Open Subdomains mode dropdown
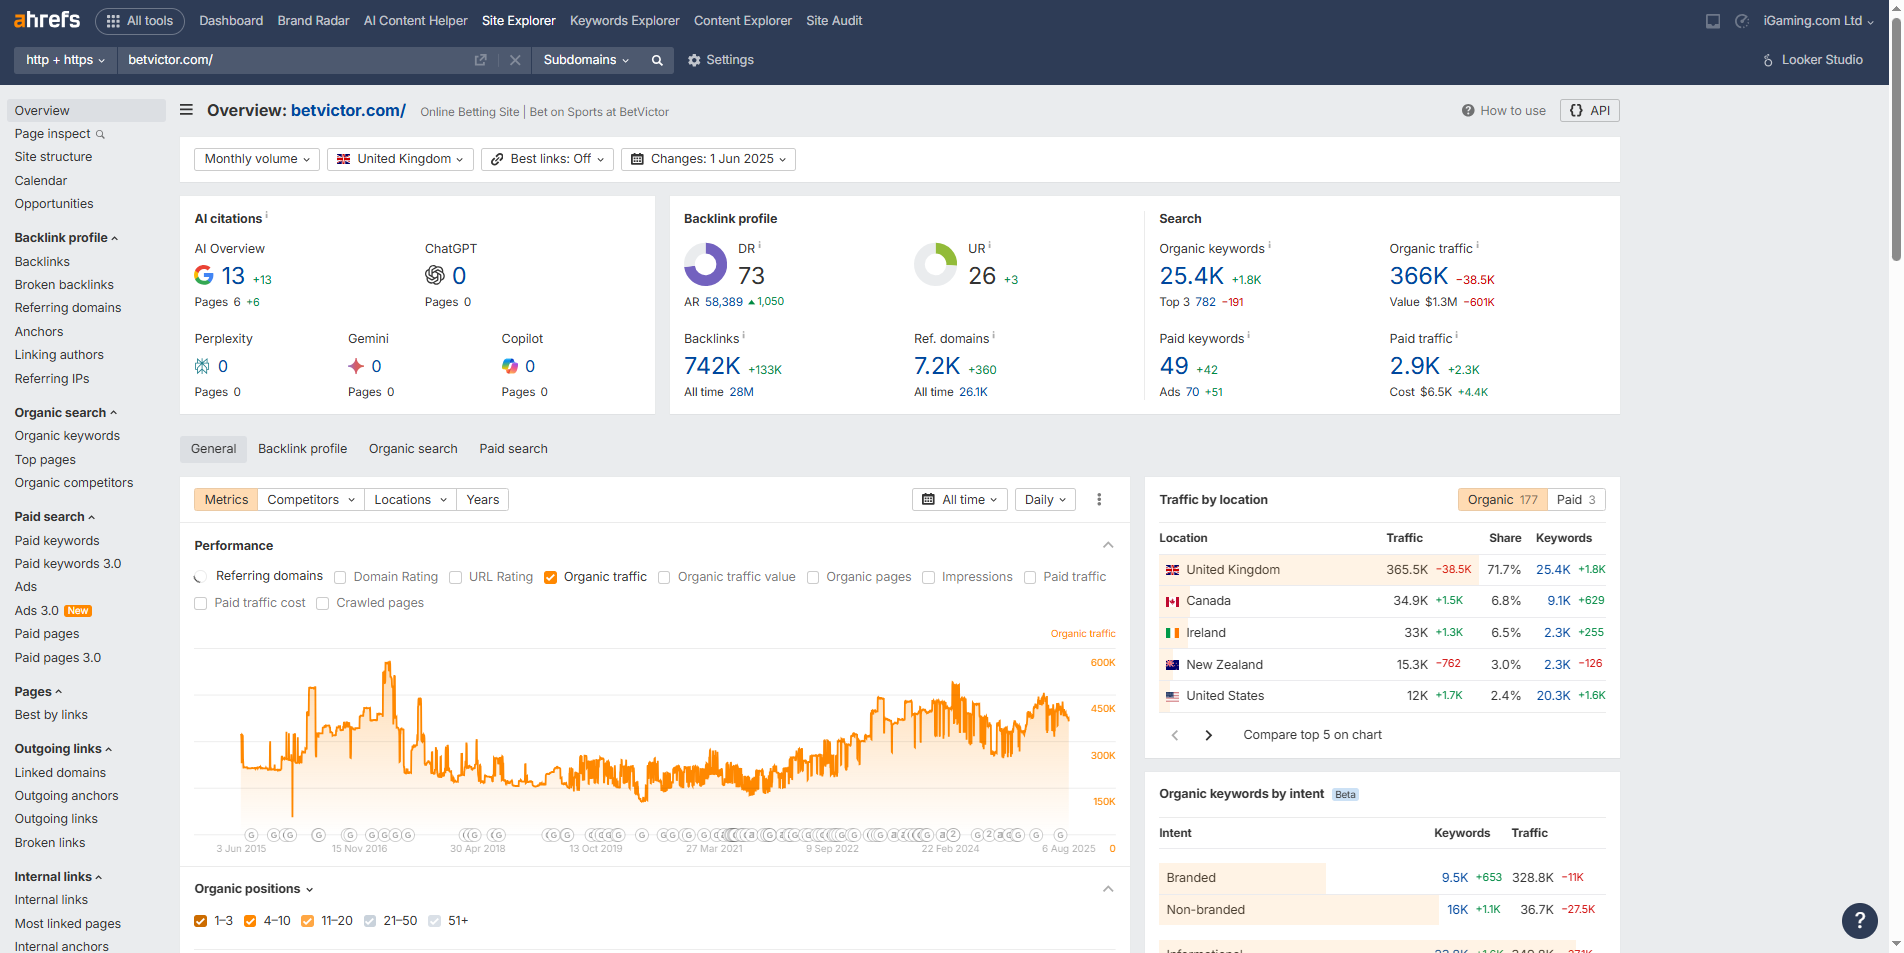This screenshot has width=1904, height=953. pyautogui.click(x=586, y=60)
